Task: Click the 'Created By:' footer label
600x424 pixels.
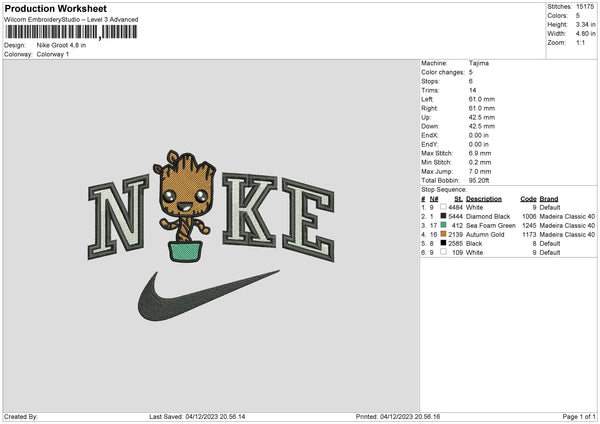Action: [21, 416]
